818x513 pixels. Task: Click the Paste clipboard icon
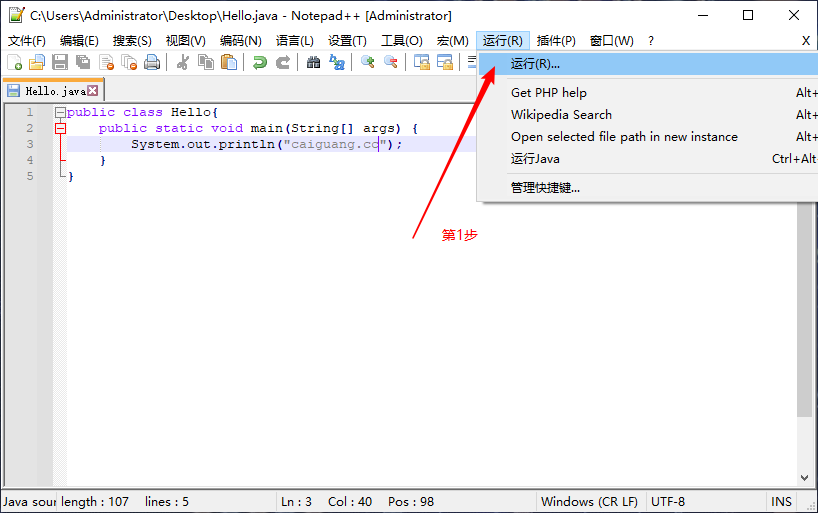229,62
